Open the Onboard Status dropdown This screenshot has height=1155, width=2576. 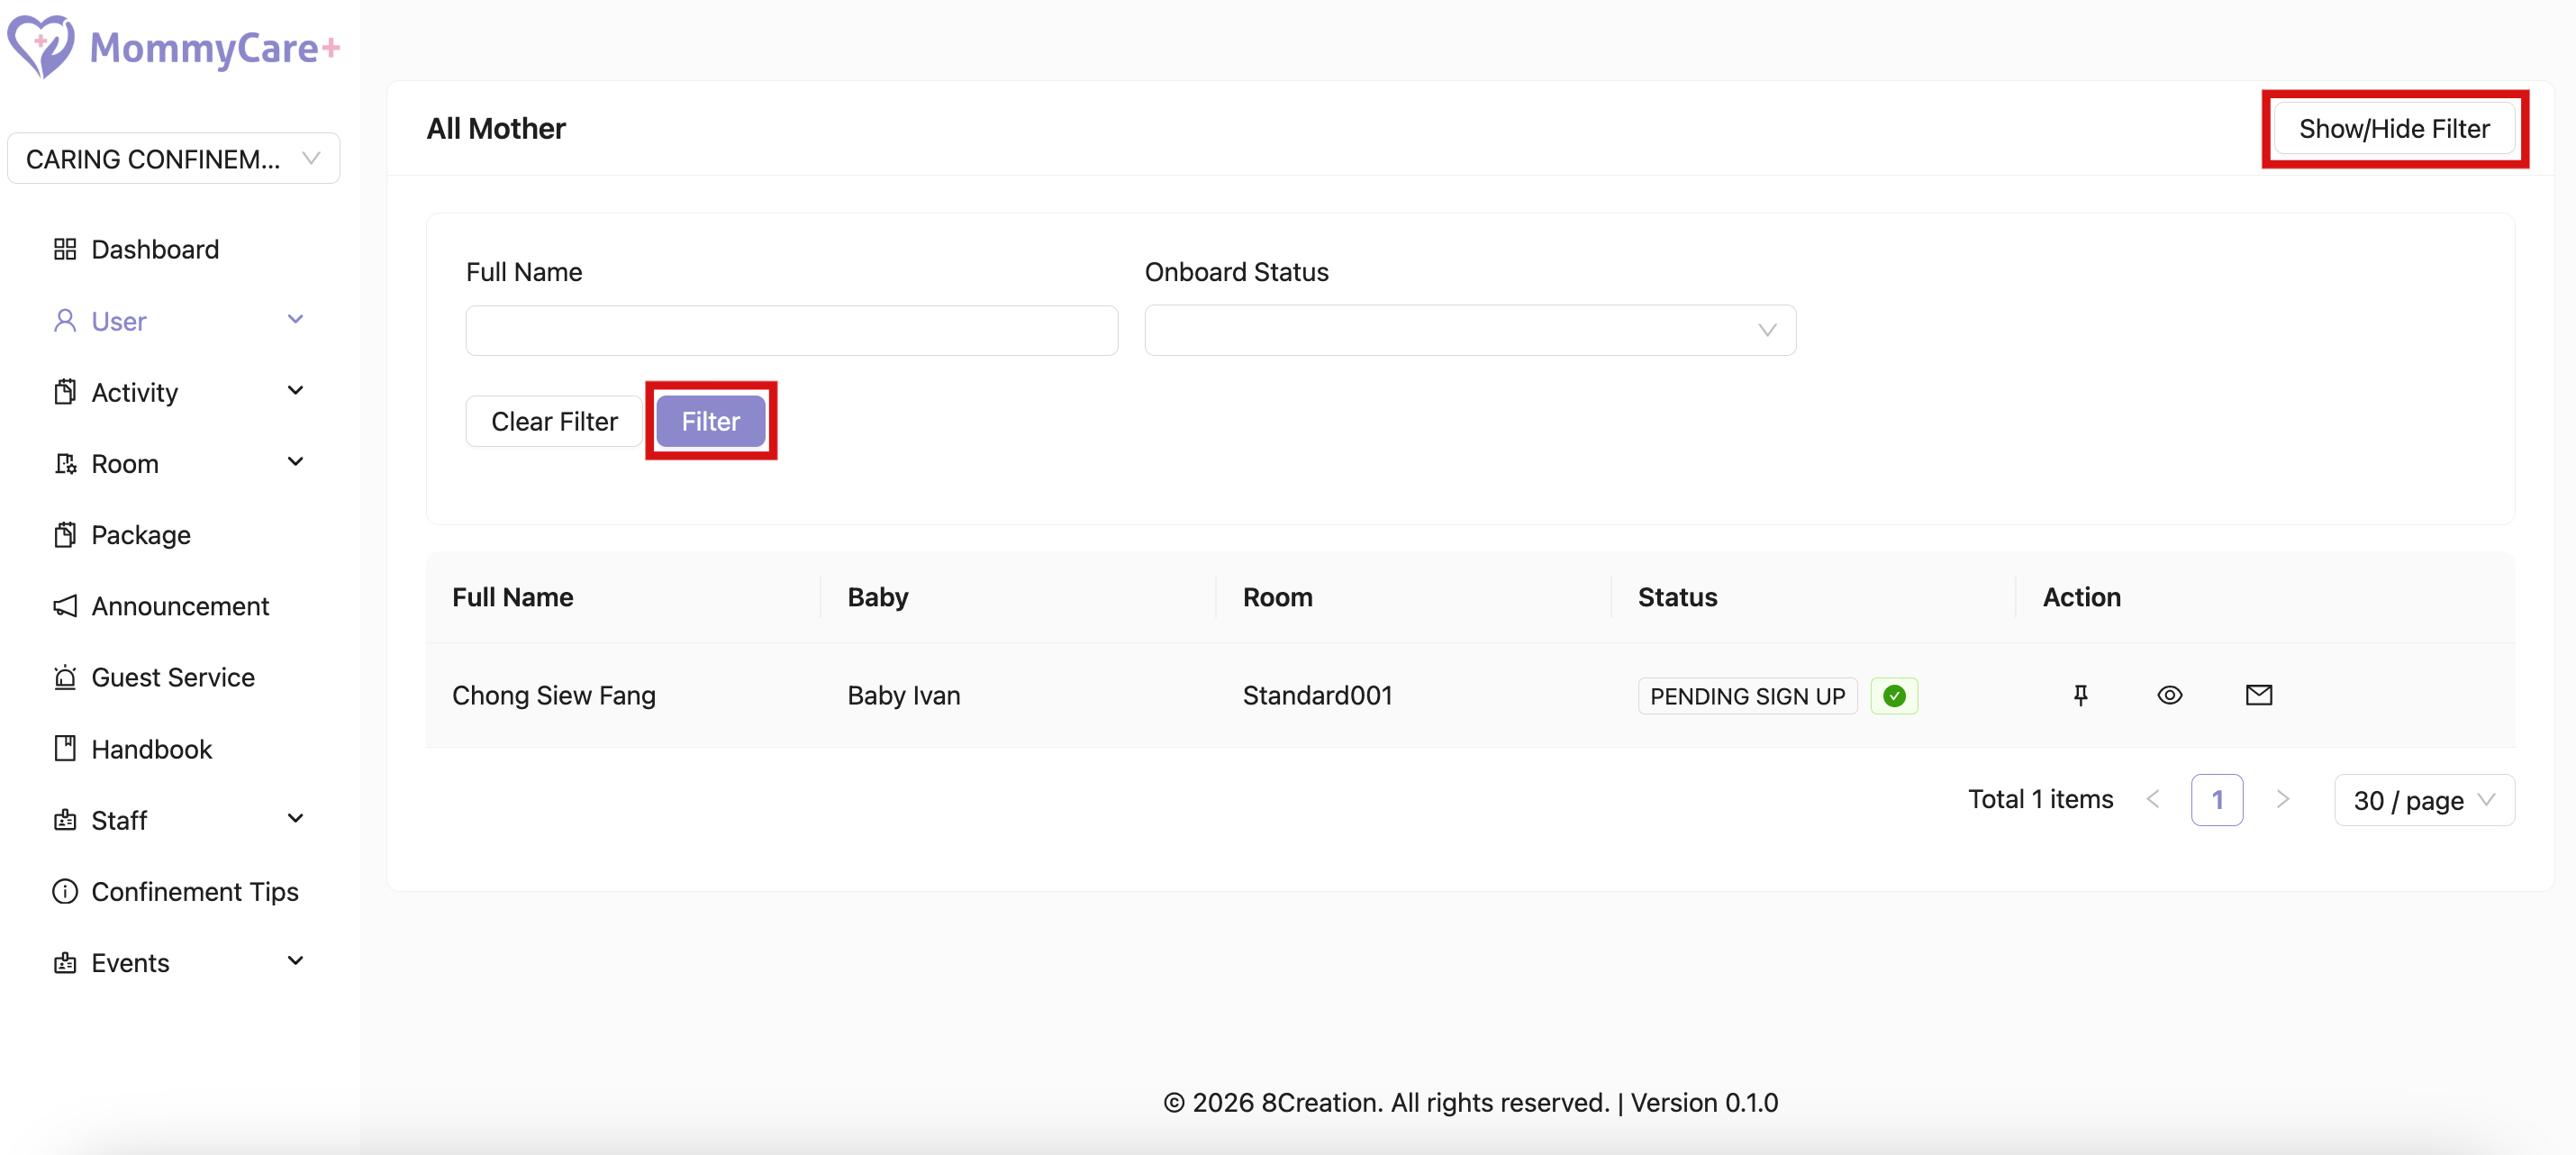click(1469, 330)
